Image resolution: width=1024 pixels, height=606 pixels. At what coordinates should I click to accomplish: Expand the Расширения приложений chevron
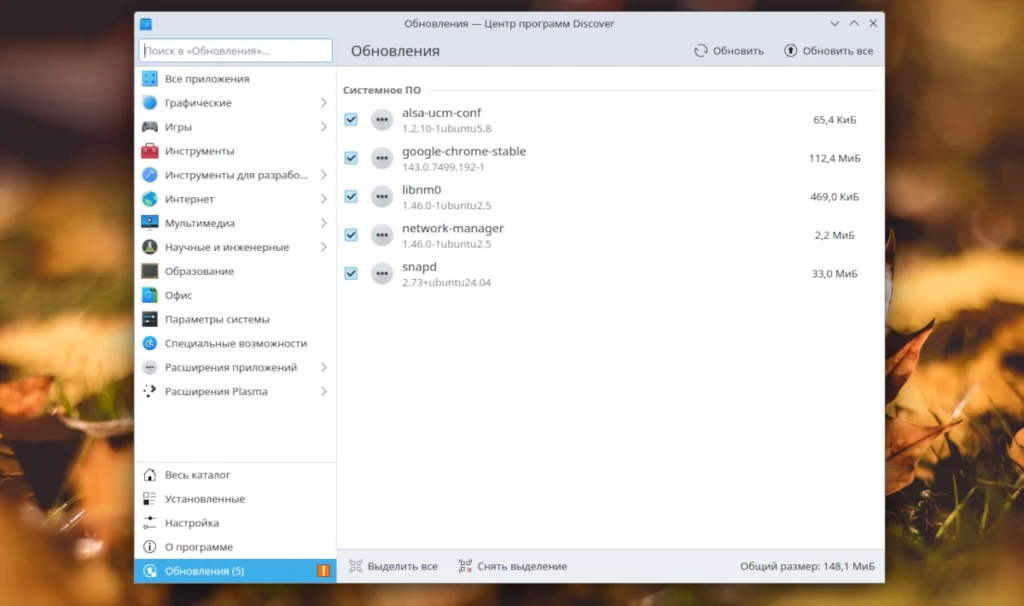[x=323, y=367]
